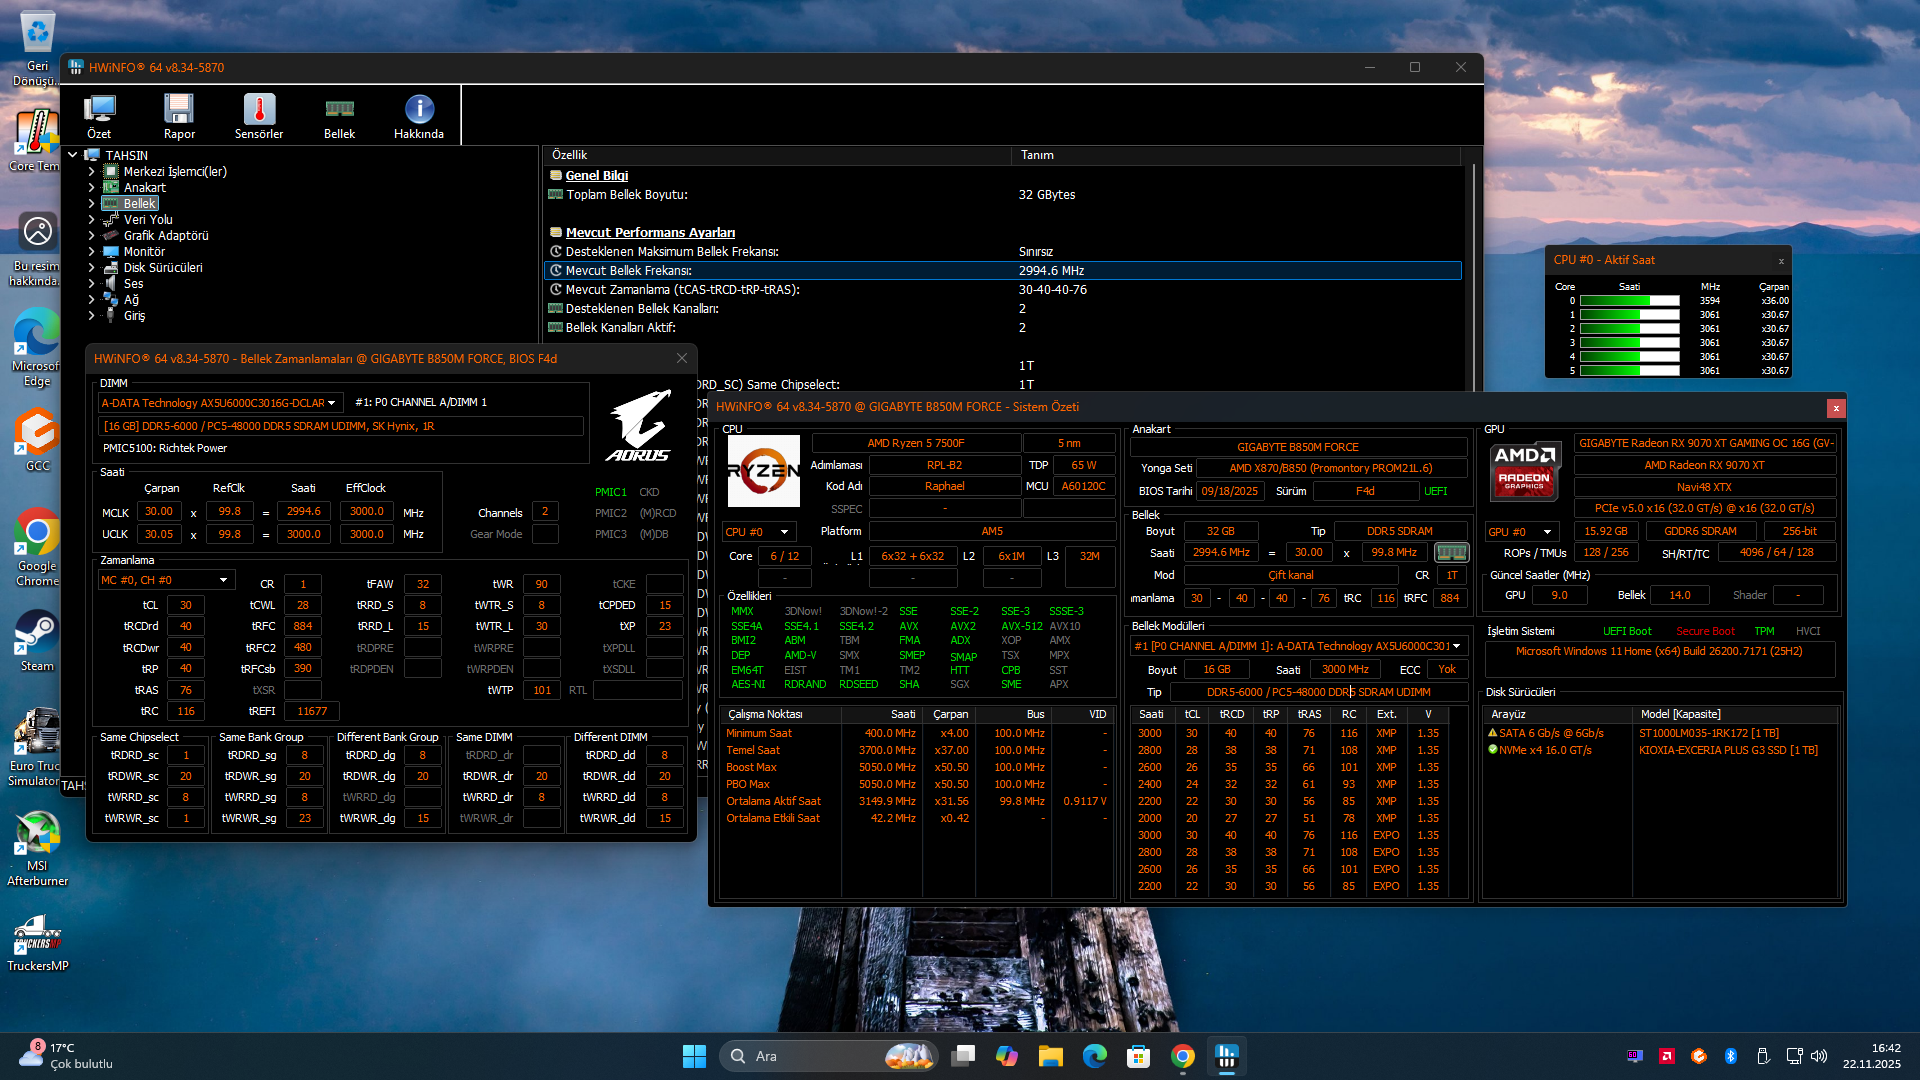This screenshot has height=1080, width=1920.
Task: Close the CPU #0 Aktif Saat panel
Action: [1781, 261]
